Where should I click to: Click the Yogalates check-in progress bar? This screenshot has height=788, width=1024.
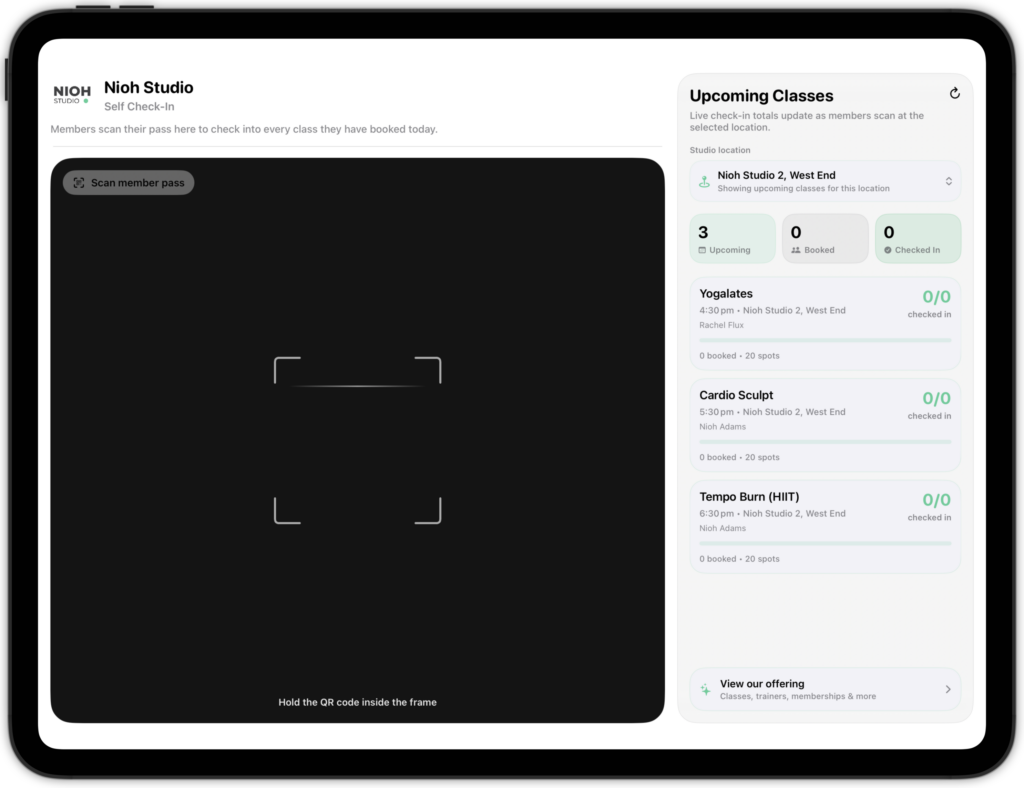point(824,340)
